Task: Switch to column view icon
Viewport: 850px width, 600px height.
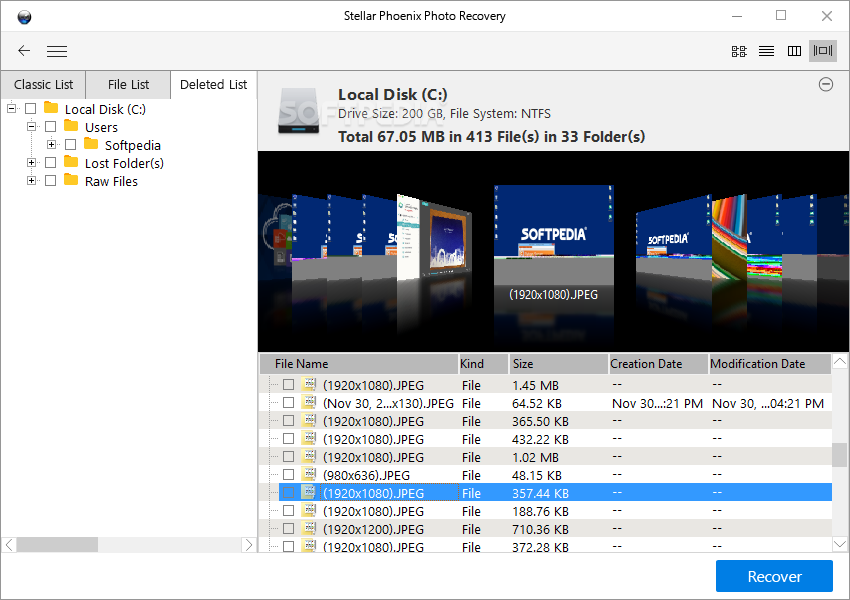Action: tap(794, 51)
